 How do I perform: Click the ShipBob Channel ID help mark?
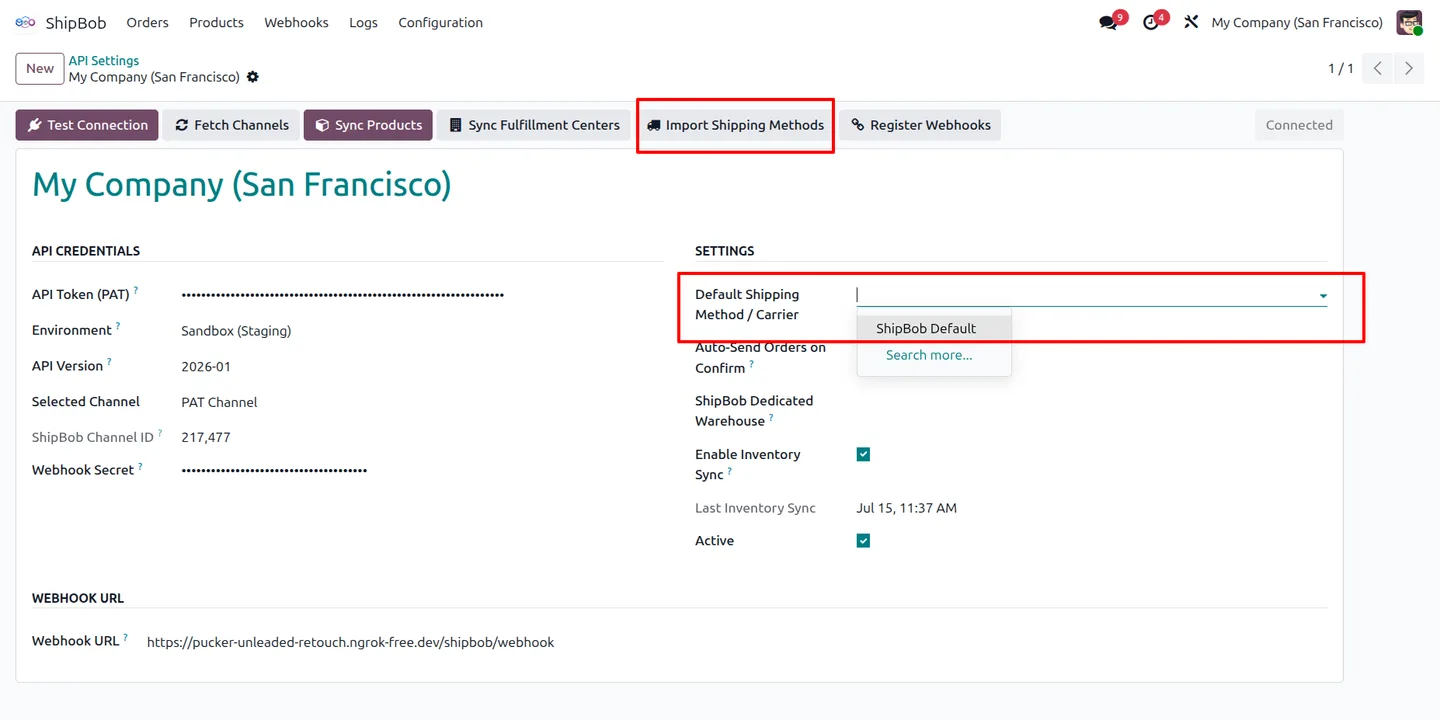(x=160, y=434)
